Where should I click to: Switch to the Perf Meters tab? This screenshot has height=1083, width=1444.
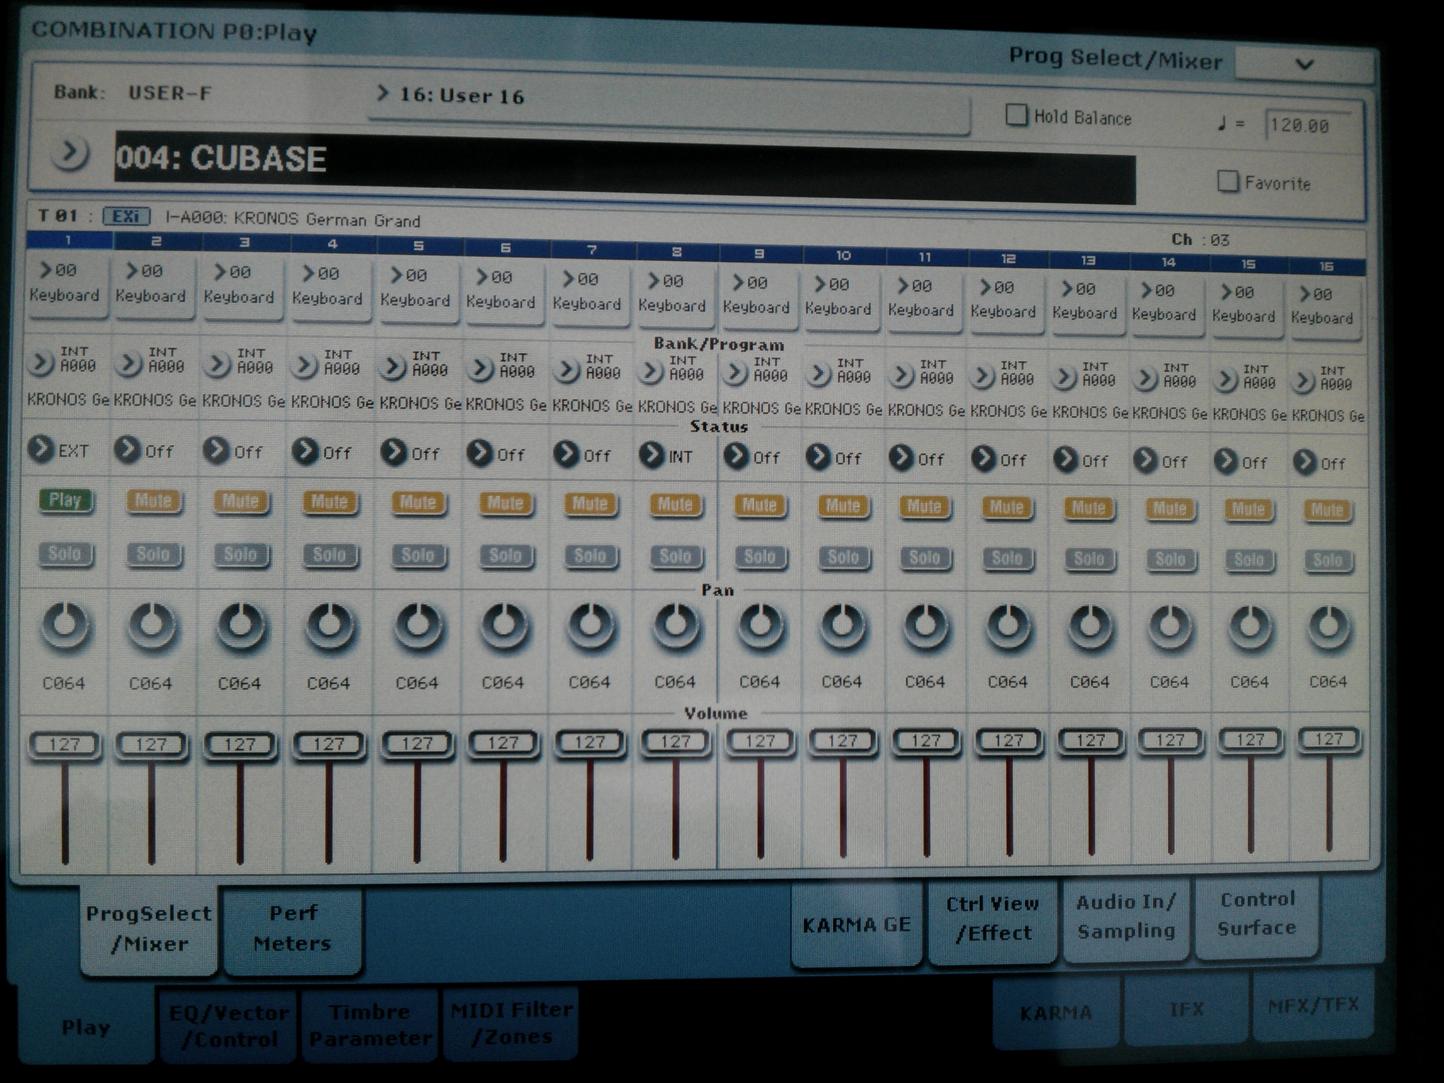(292, 929)
